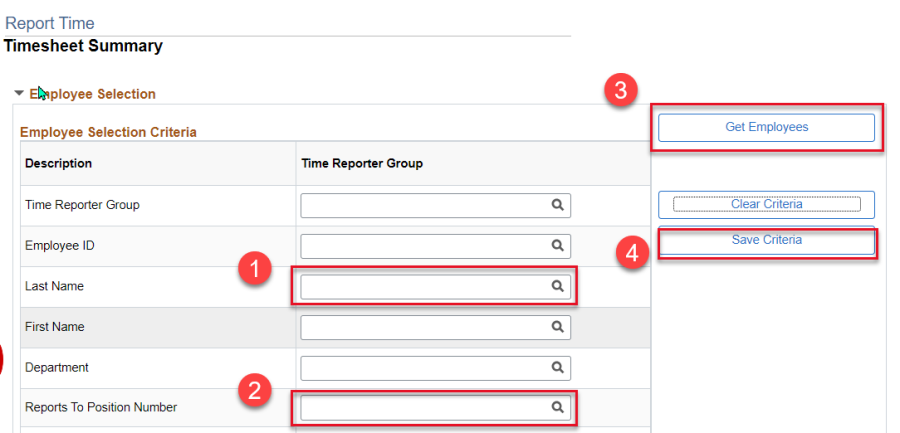
Task: Focus the Reports To Position Number field
Action: point(436,408)
